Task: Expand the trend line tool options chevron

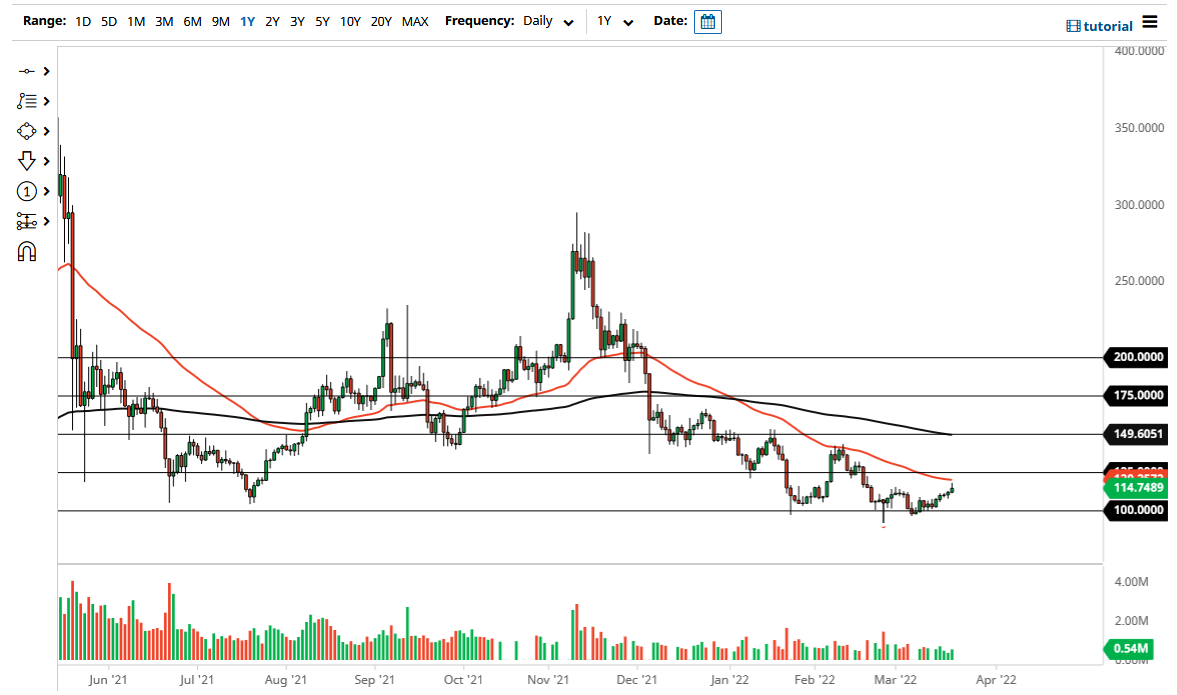Action: [45, 70]
